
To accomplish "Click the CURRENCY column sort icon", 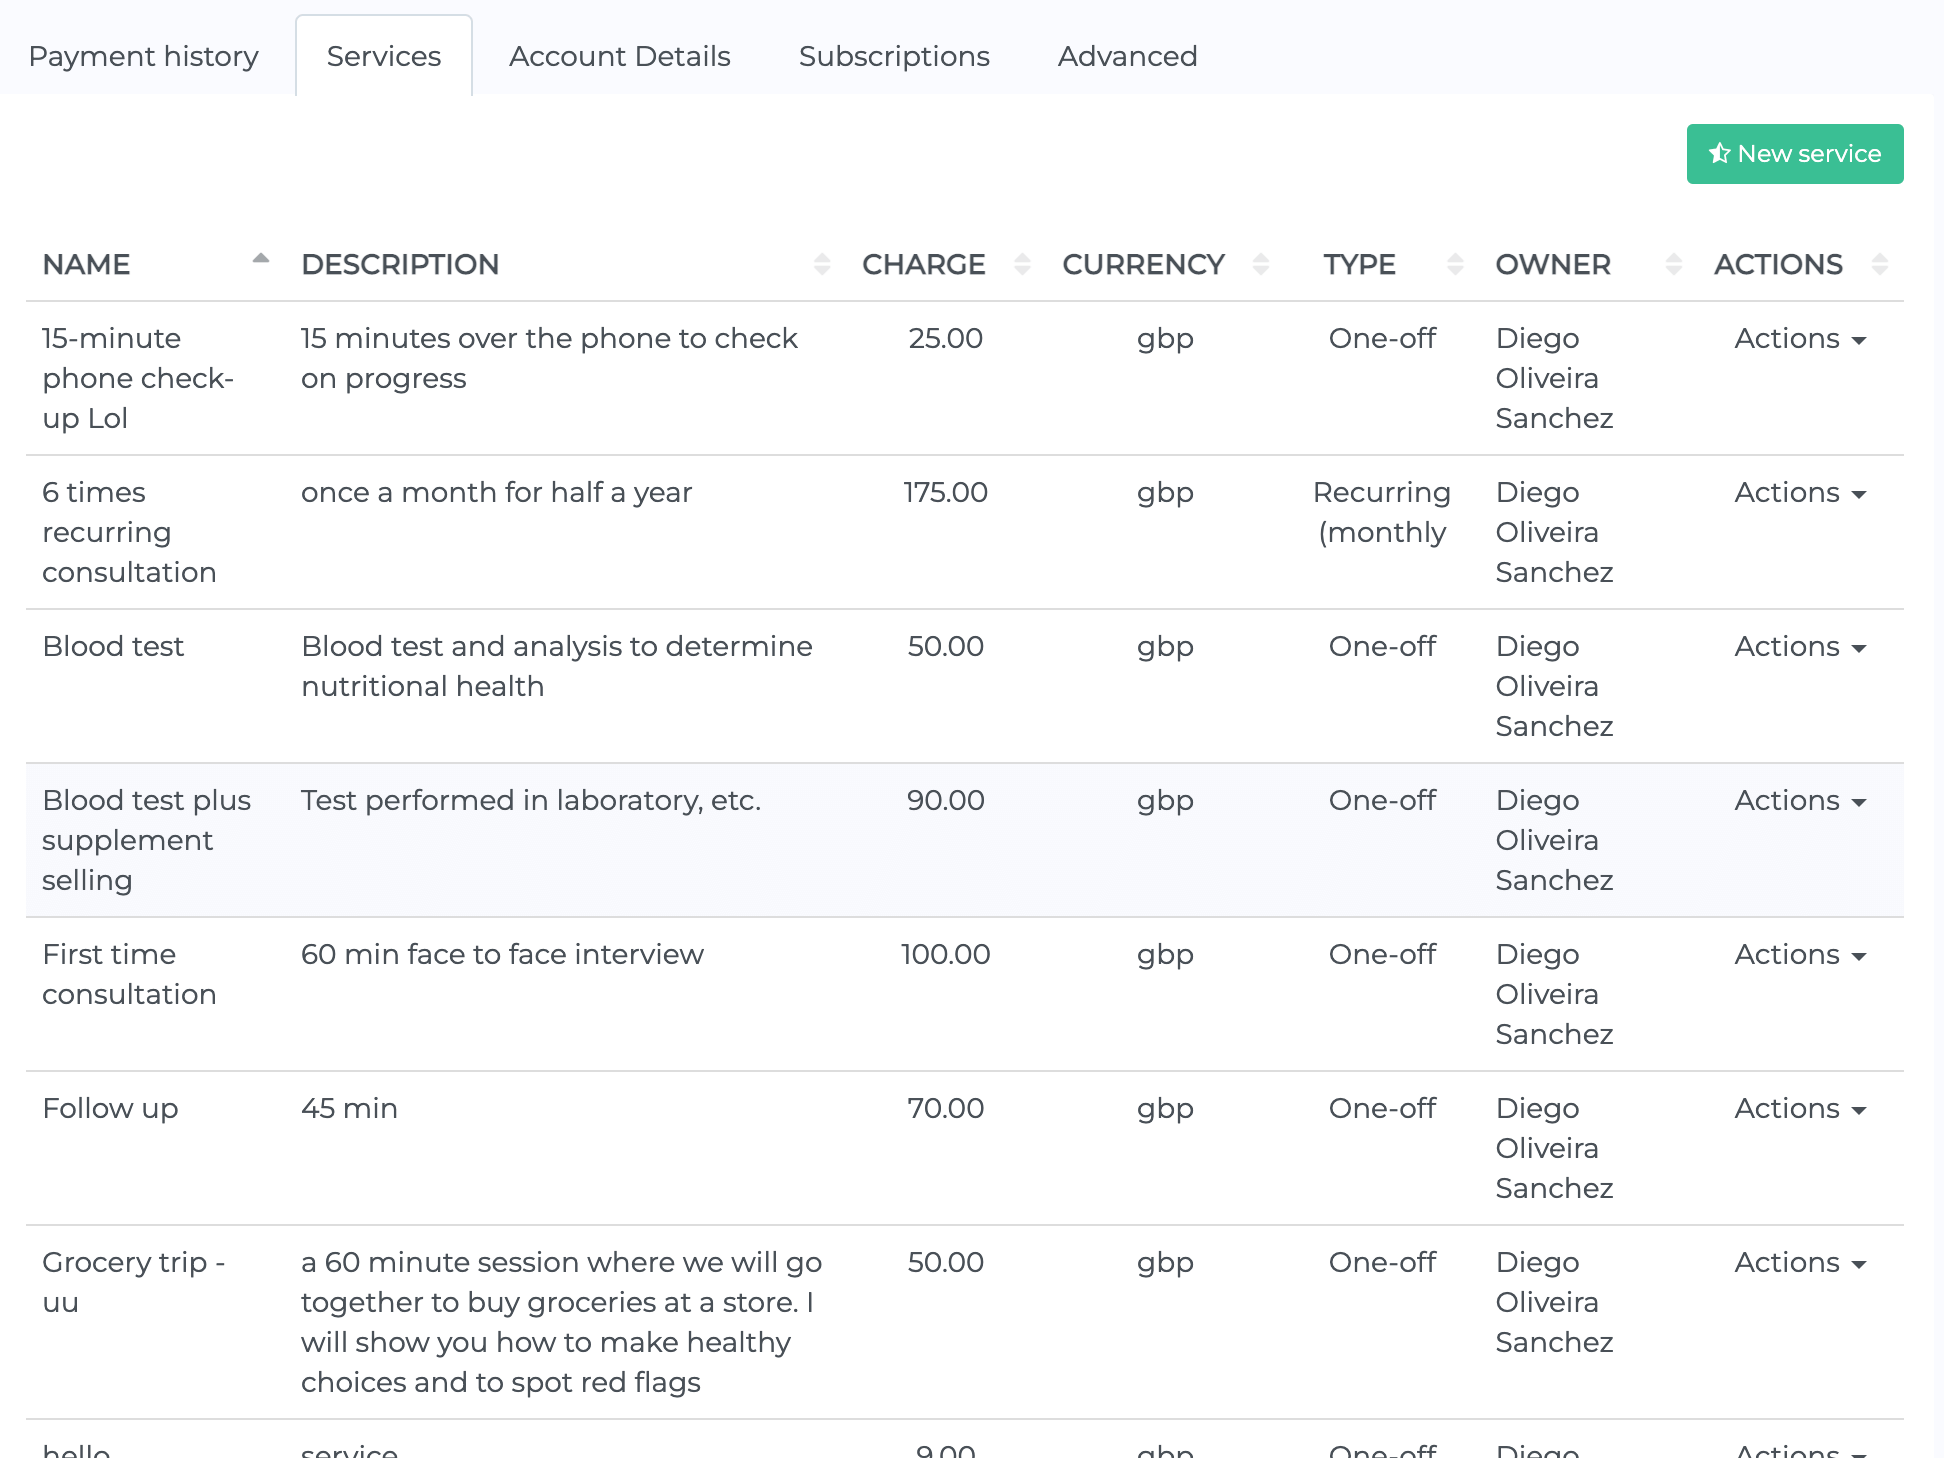I will click(1262, 264).
